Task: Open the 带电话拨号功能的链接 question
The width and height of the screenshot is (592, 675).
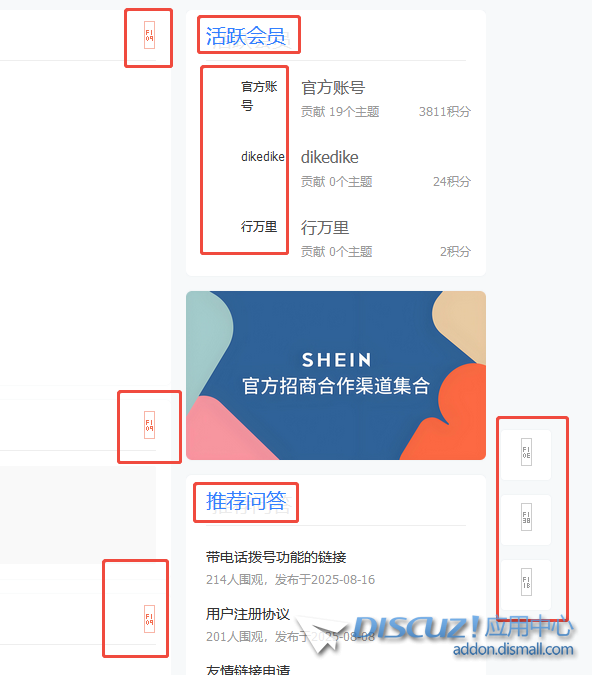Action: point(276,557)
